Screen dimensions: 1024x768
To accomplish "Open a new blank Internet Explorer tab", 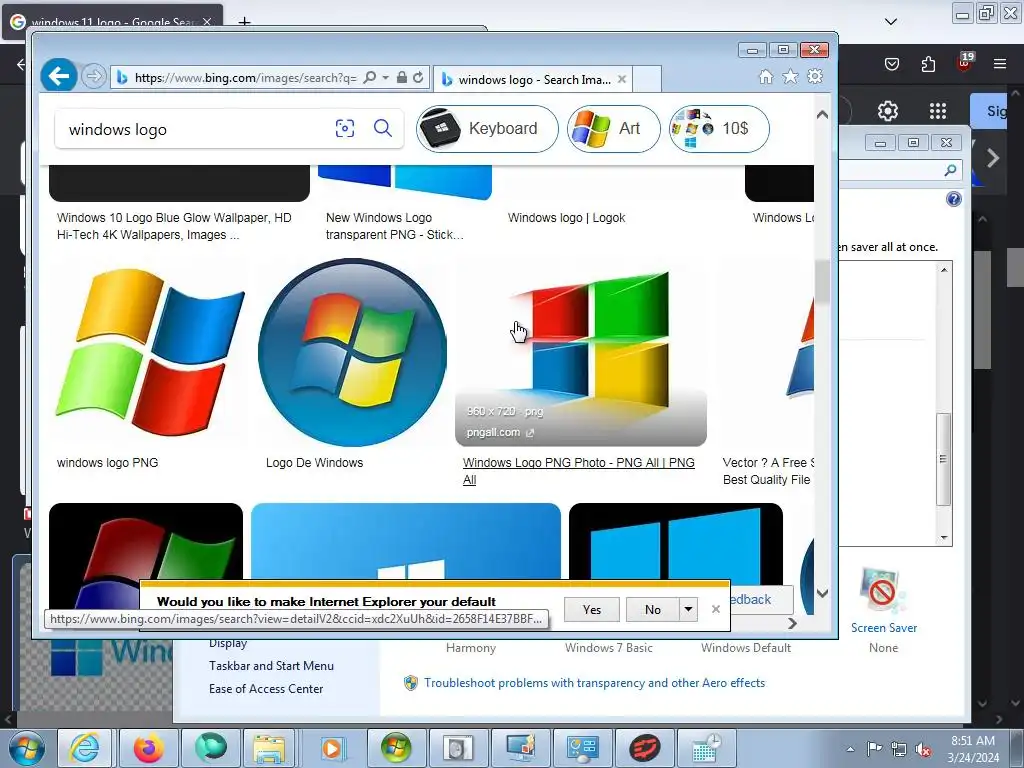I will [x=647, y=79].
